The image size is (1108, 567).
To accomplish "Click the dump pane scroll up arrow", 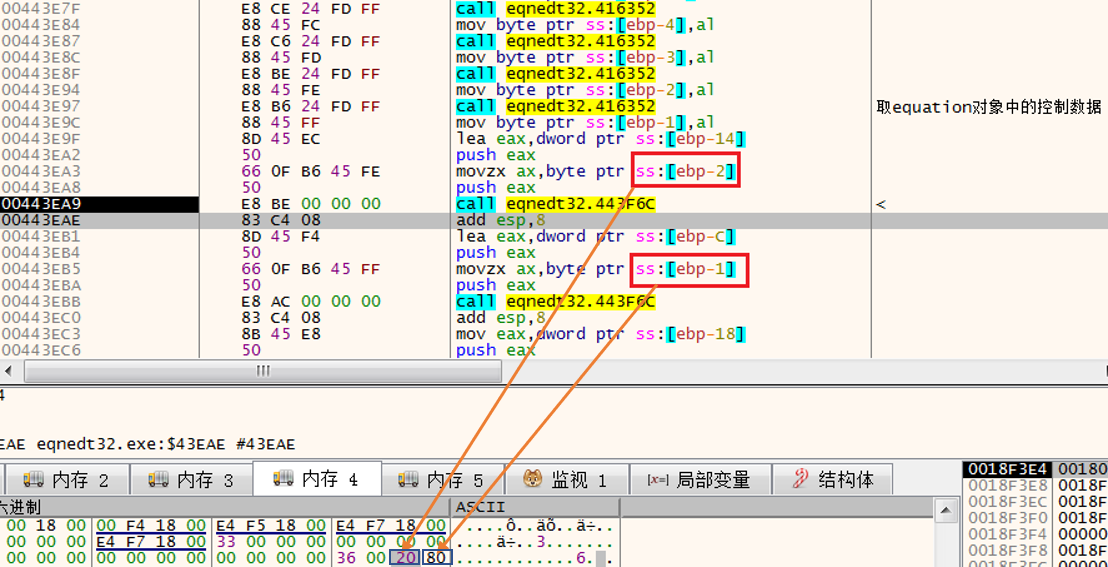I will 945,510.
